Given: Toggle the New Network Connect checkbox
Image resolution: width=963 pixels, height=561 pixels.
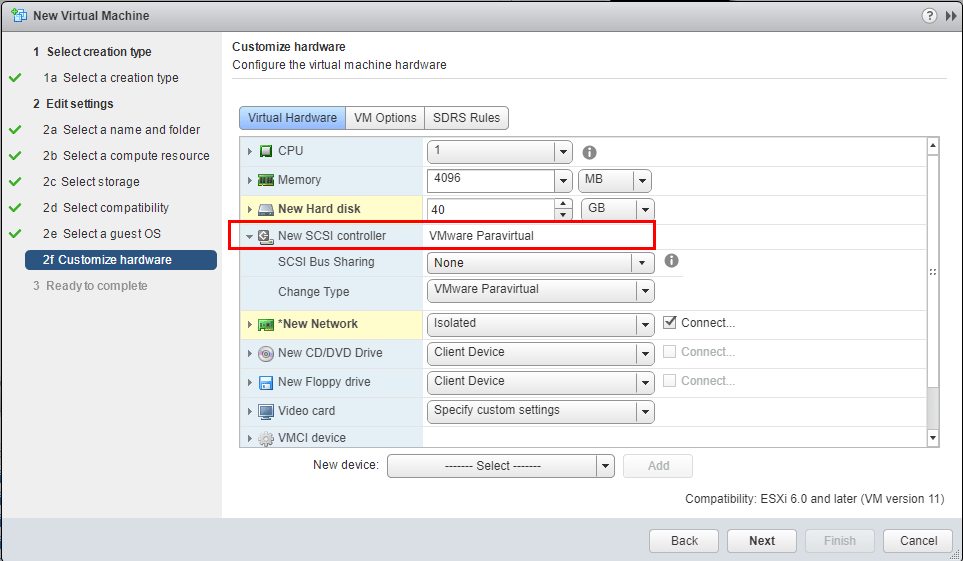Looking at the screenshot, I should (x=670, y=322).
